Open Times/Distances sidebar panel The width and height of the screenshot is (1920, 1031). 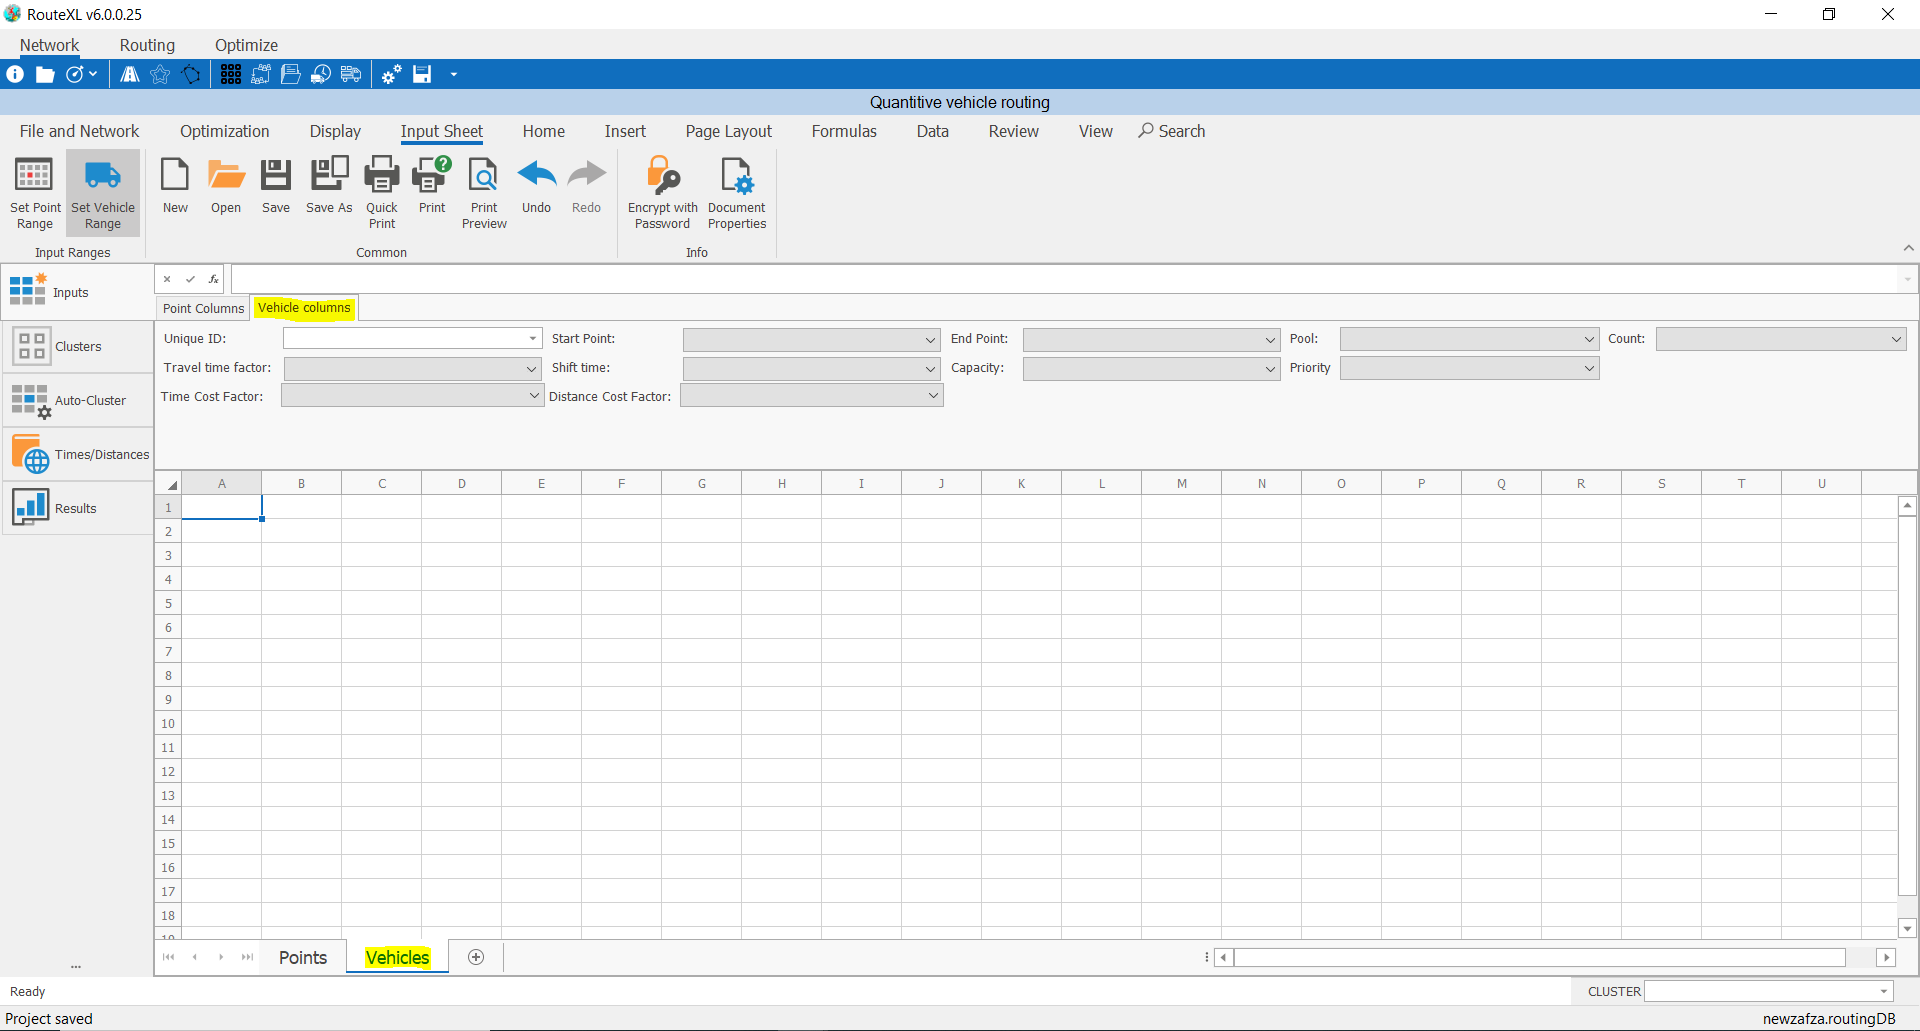point(77,454)
